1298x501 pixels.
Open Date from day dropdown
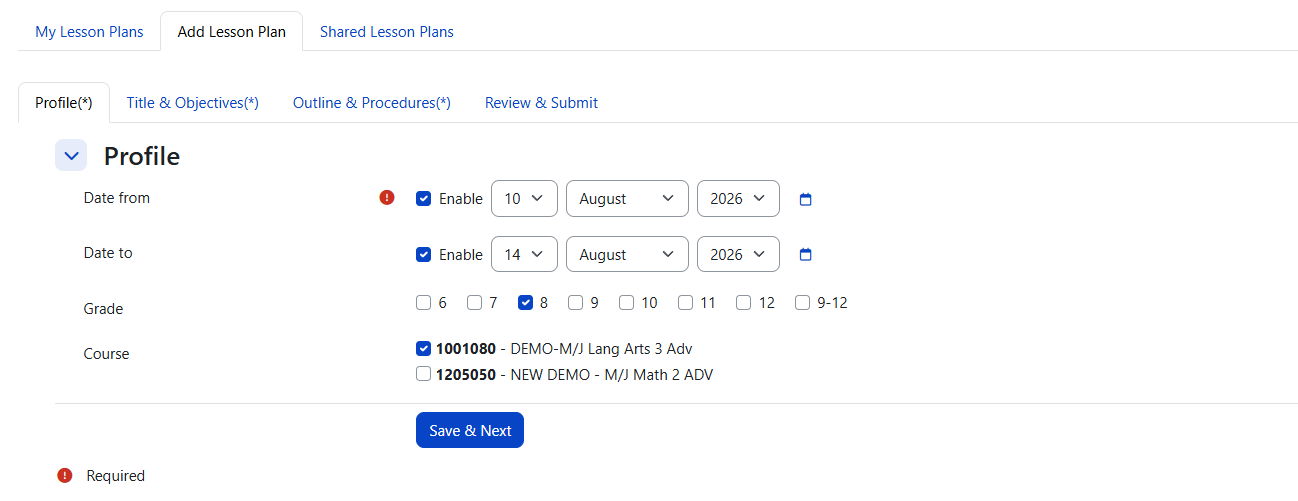[524, 198]
